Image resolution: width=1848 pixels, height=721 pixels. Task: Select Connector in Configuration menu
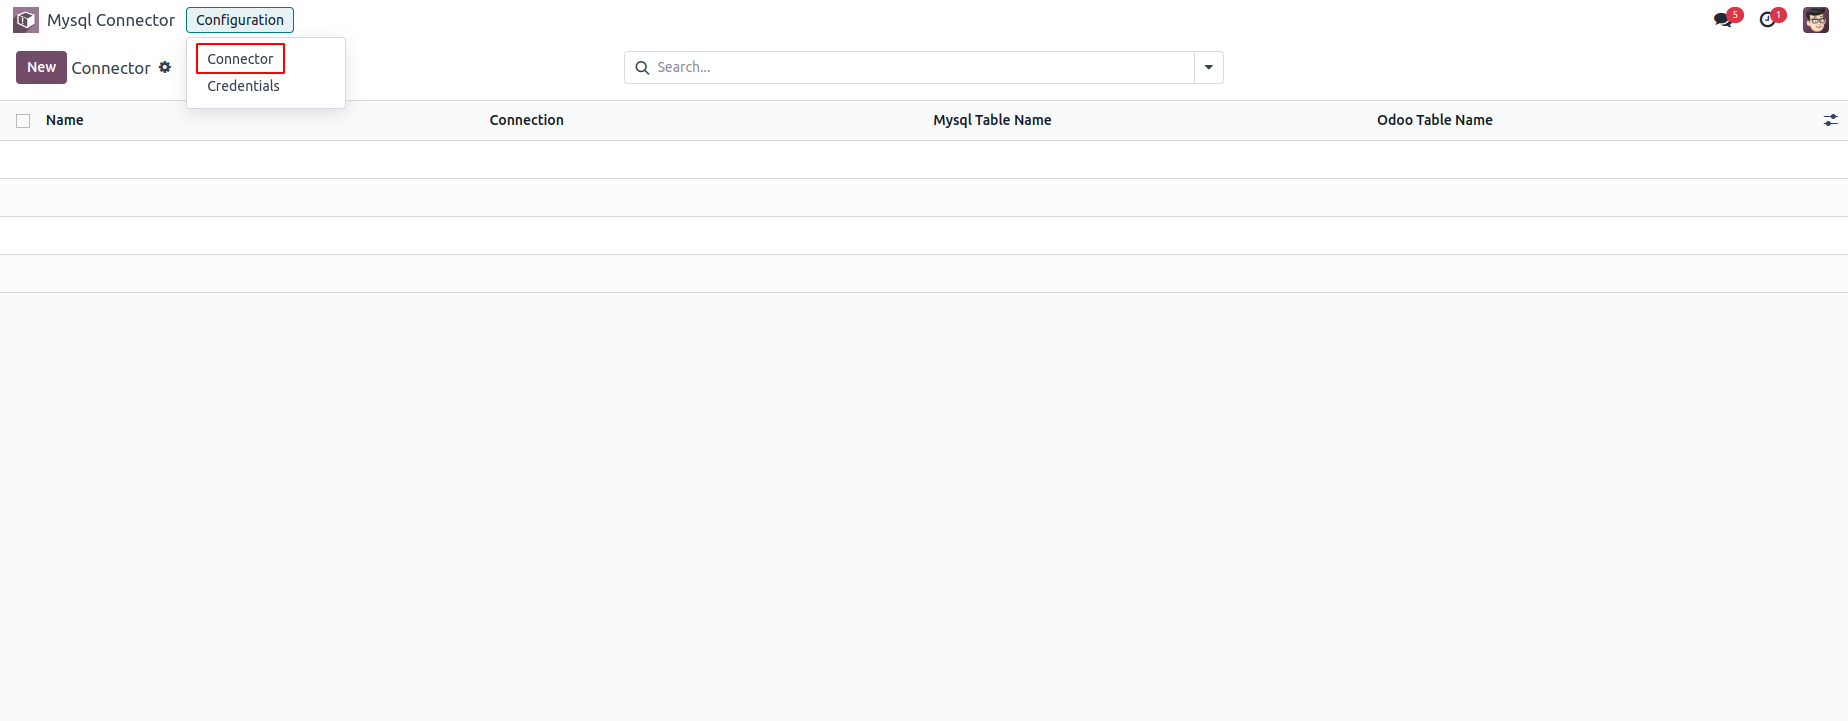(240, 59)
